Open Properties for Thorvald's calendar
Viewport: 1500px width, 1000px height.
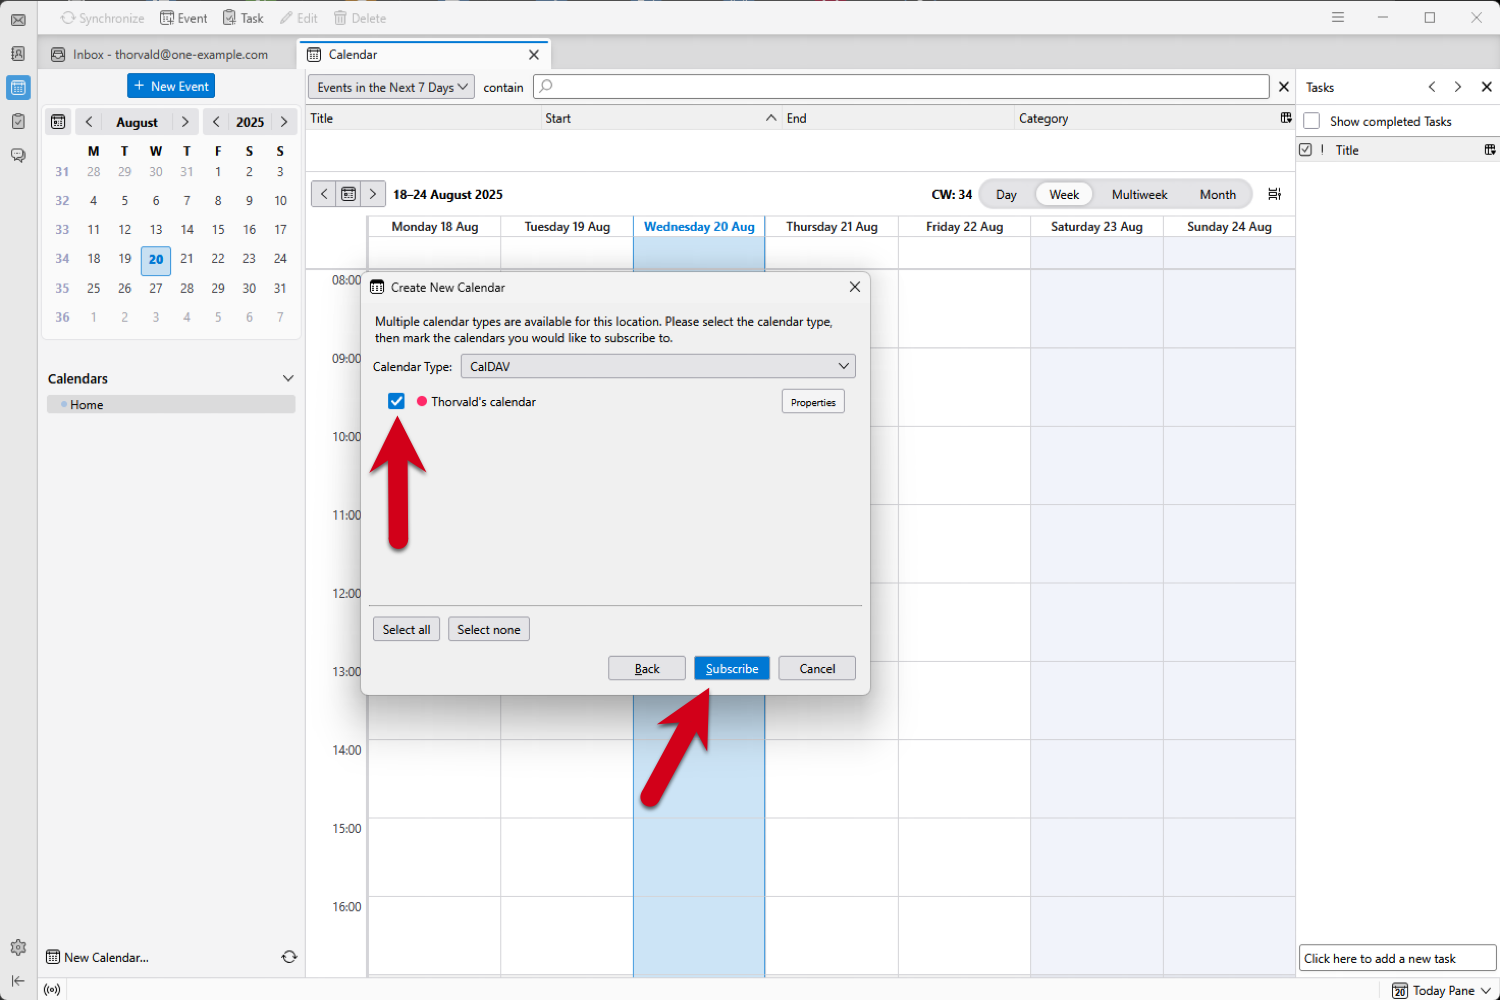[812, 401]
